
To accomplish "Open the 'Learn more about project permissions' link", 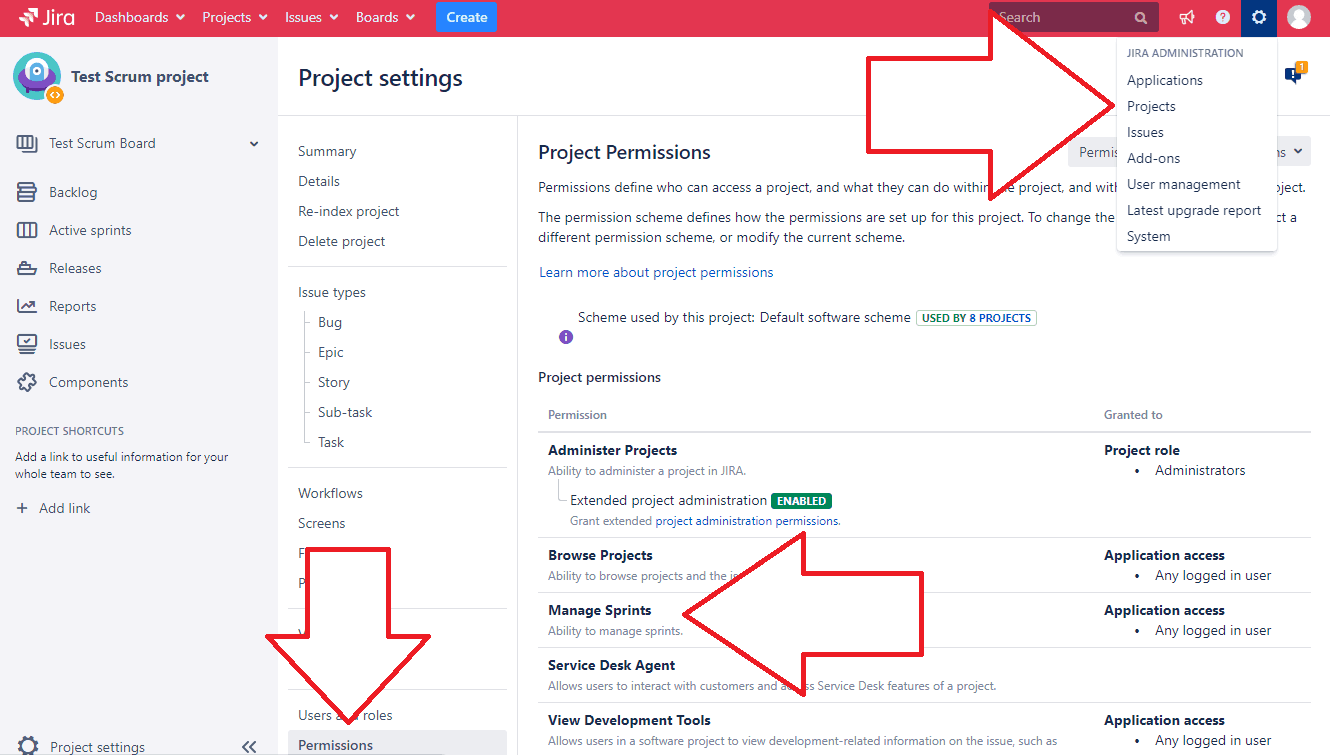I will 655,272.
